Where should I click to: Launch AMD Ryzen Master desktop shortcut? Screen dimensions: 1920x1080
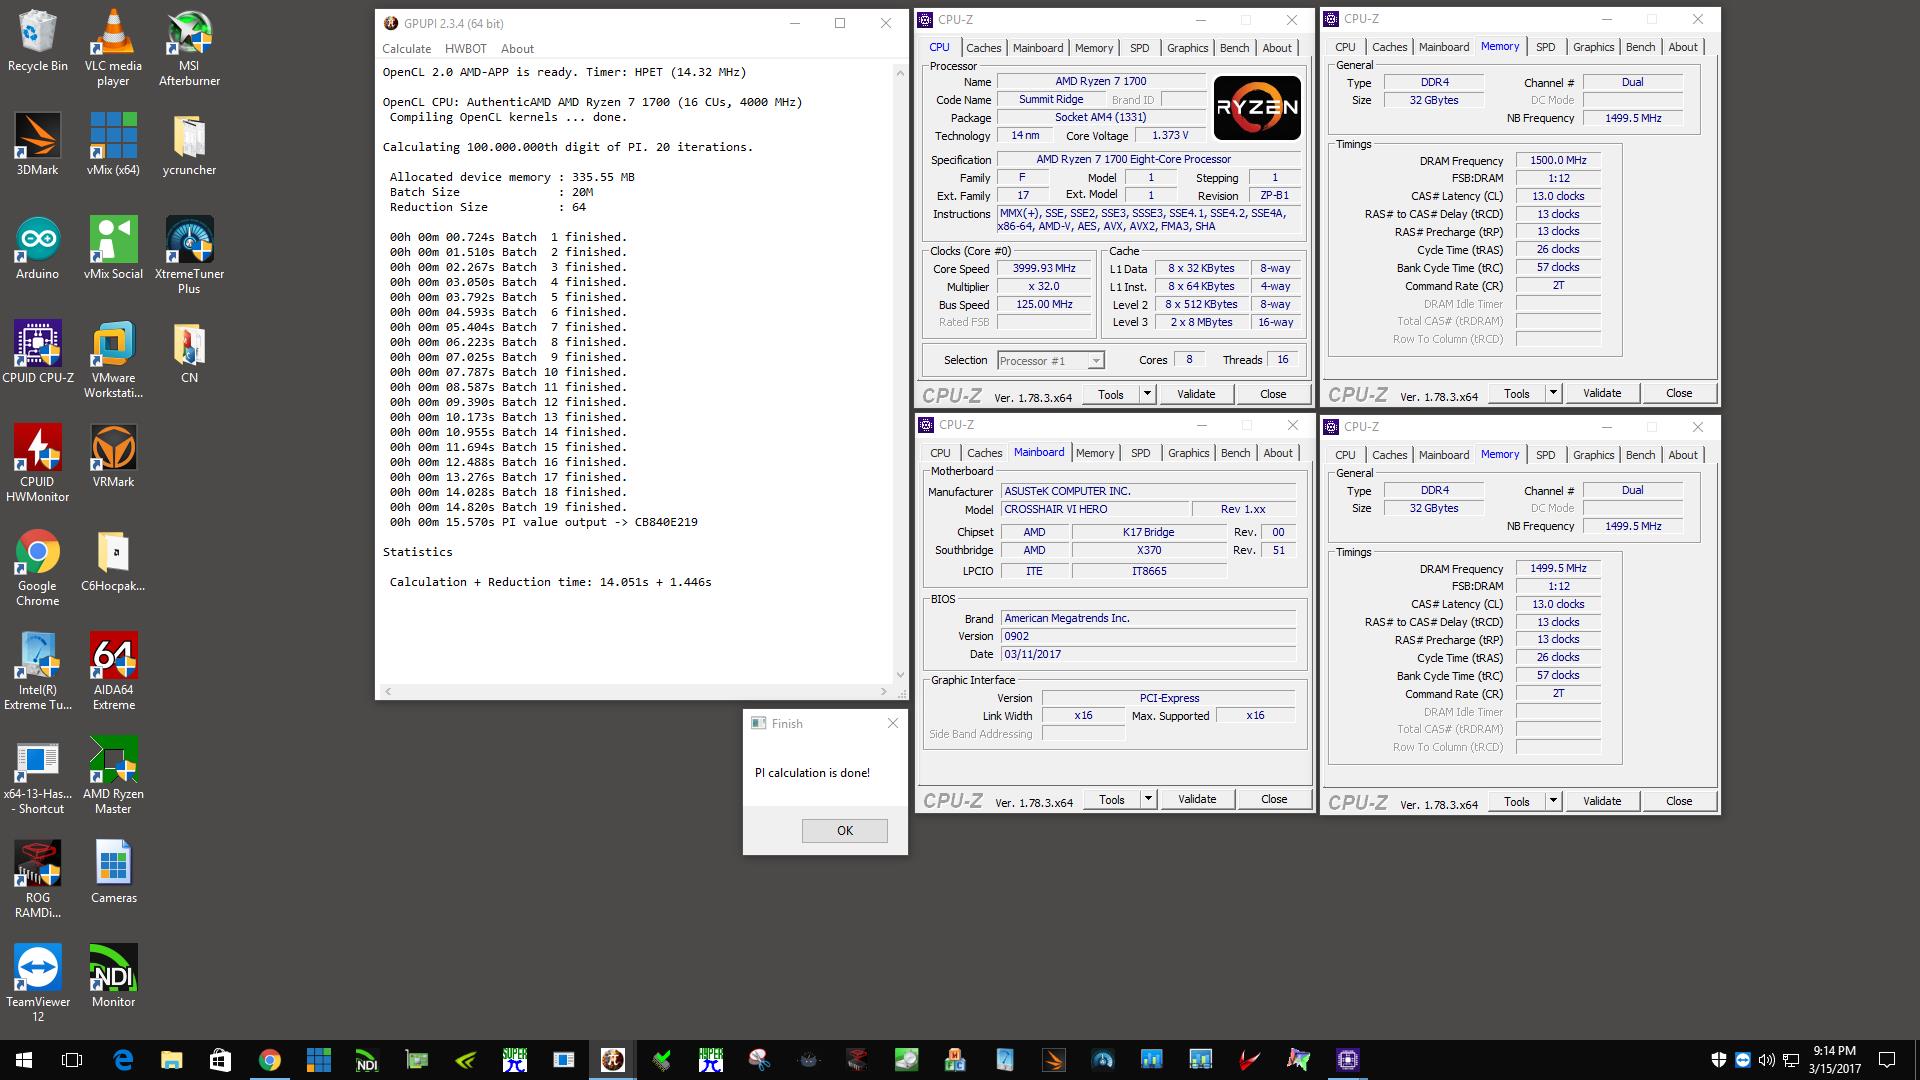(113, 776)
